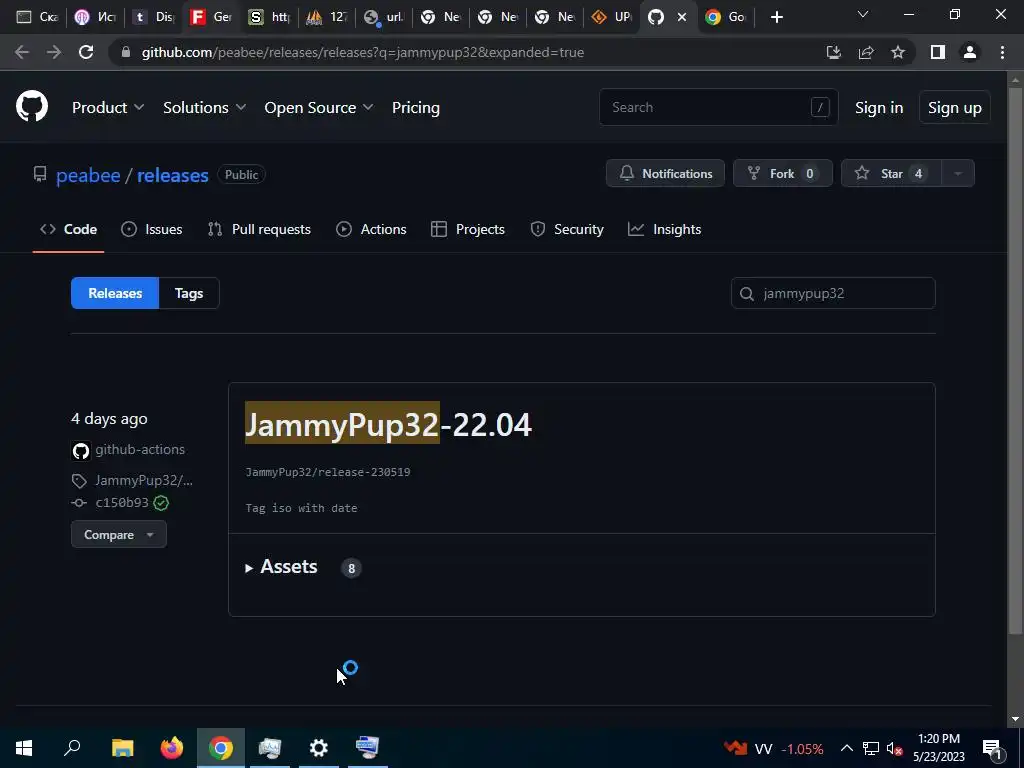
Task: Focus the GitHub Search field
Action: point(718,107)
